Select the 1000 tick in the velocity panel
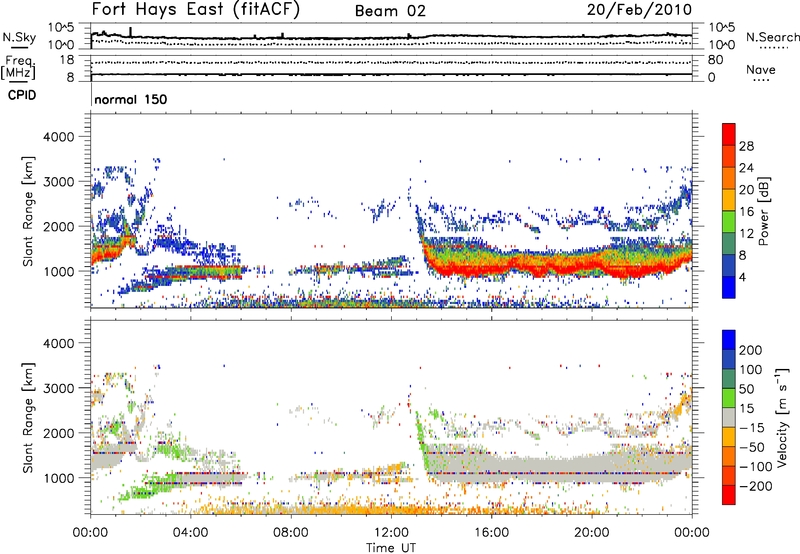800x554 pixels. [58, 478]
